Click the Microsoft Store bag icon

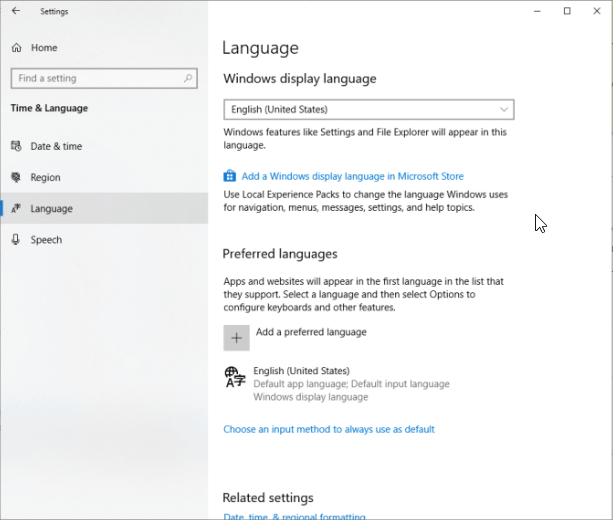pos(229,176)
